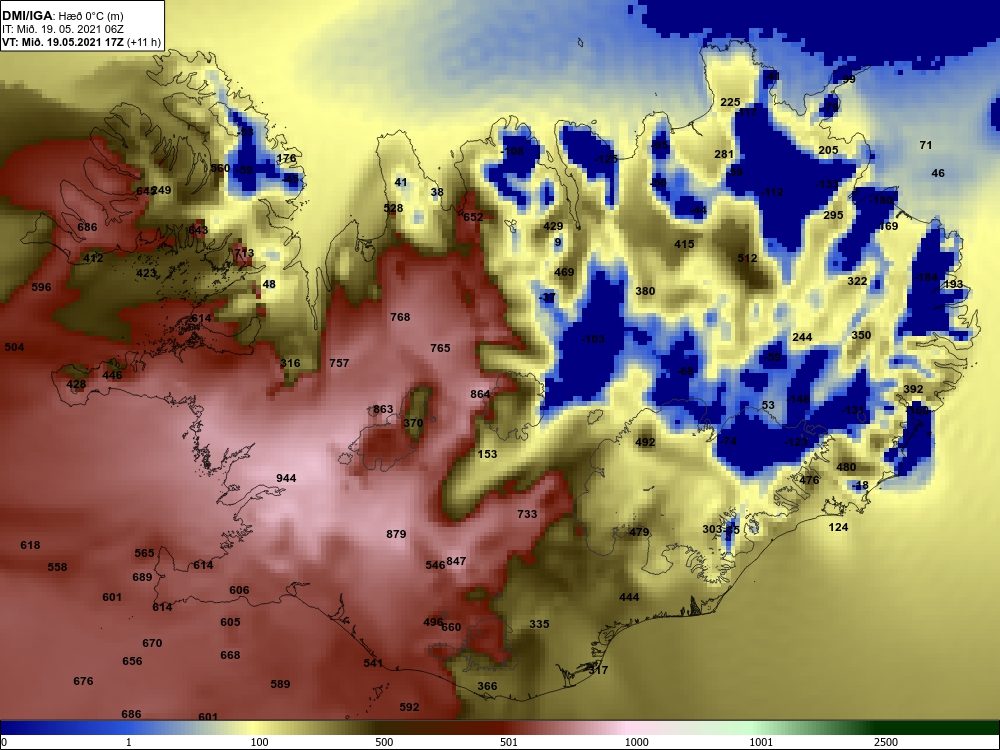Viewport: 1000px width, 750px height.
Task: Click the 428 peninsula value
Action: point(76,384)
